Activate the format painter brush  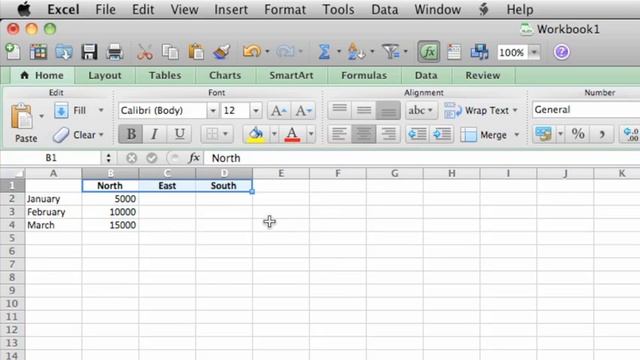(221, 52)
